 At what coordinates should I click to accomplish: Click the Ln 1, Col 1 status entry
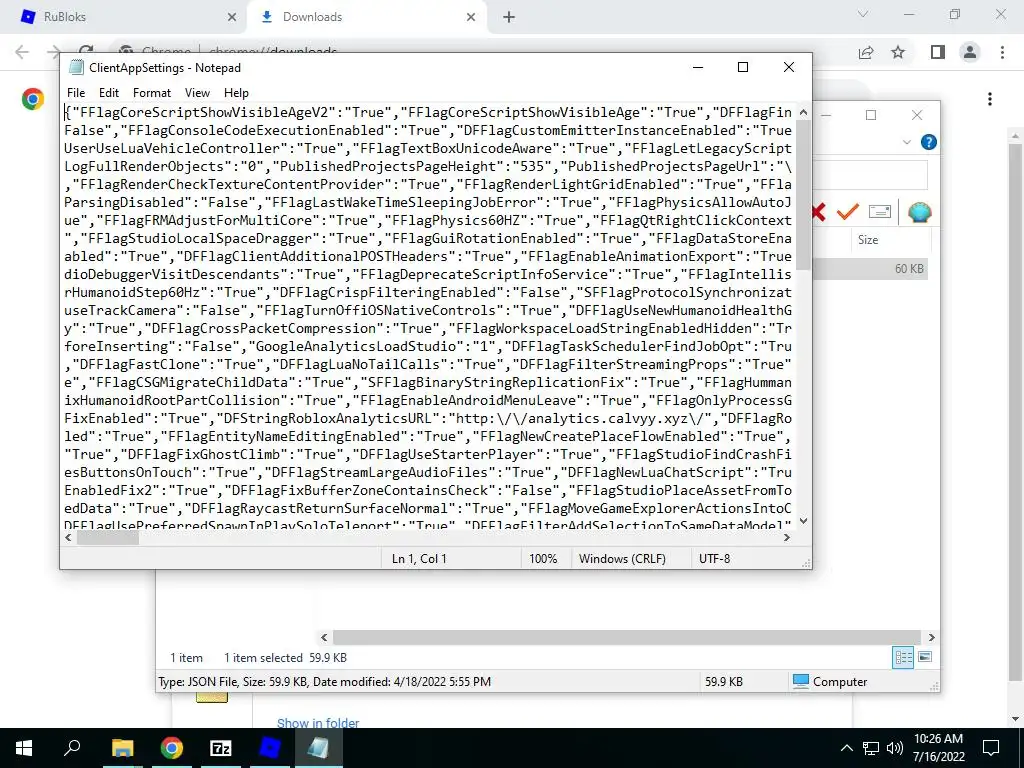tap(419, 558)
